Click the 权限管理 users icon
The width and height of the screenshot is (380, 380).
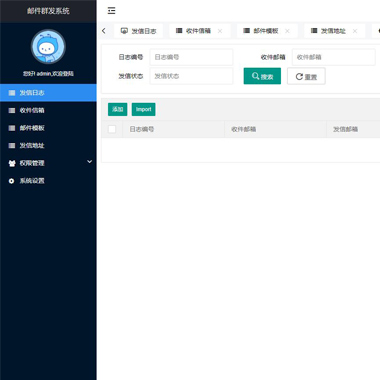[x=12, y=163]
